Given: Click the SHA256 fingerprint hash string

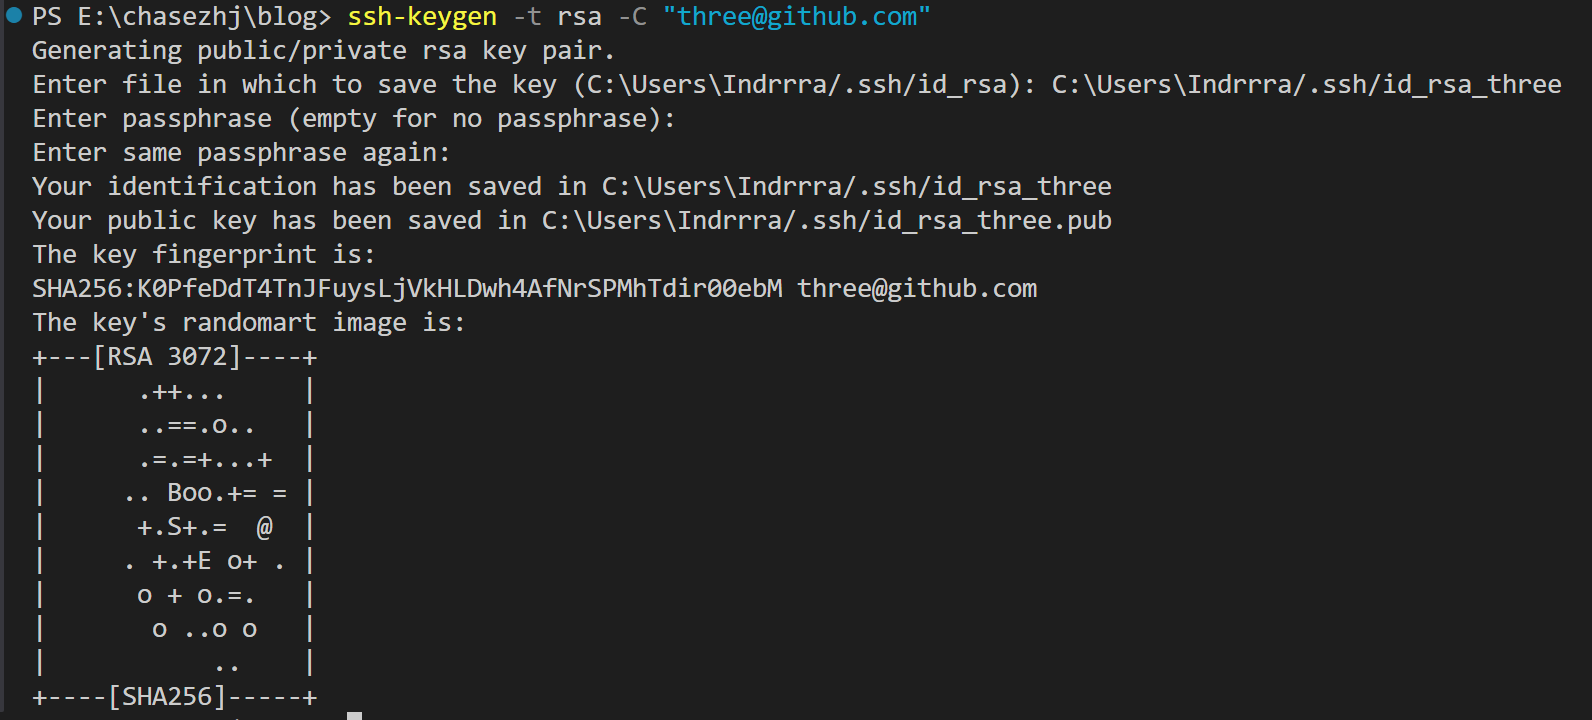Looking at the screenshot, I should pyautogui.click(x=407, y=289).
